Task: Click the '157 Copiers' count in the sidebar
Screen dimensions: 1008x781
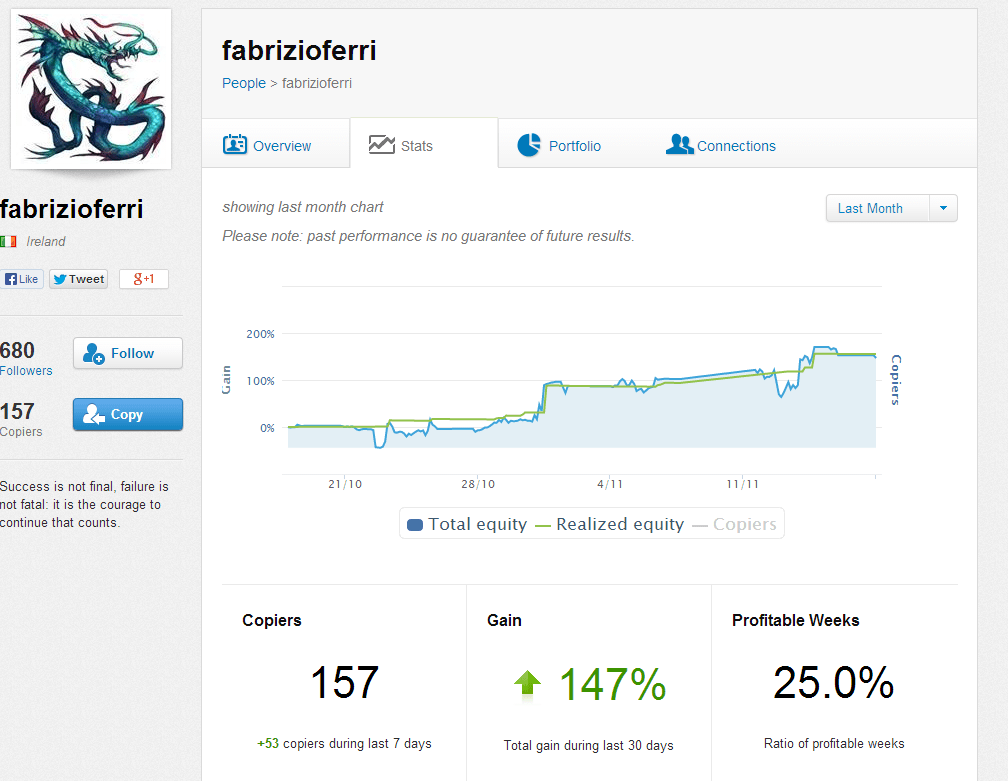Action: [x=21, y=419]
